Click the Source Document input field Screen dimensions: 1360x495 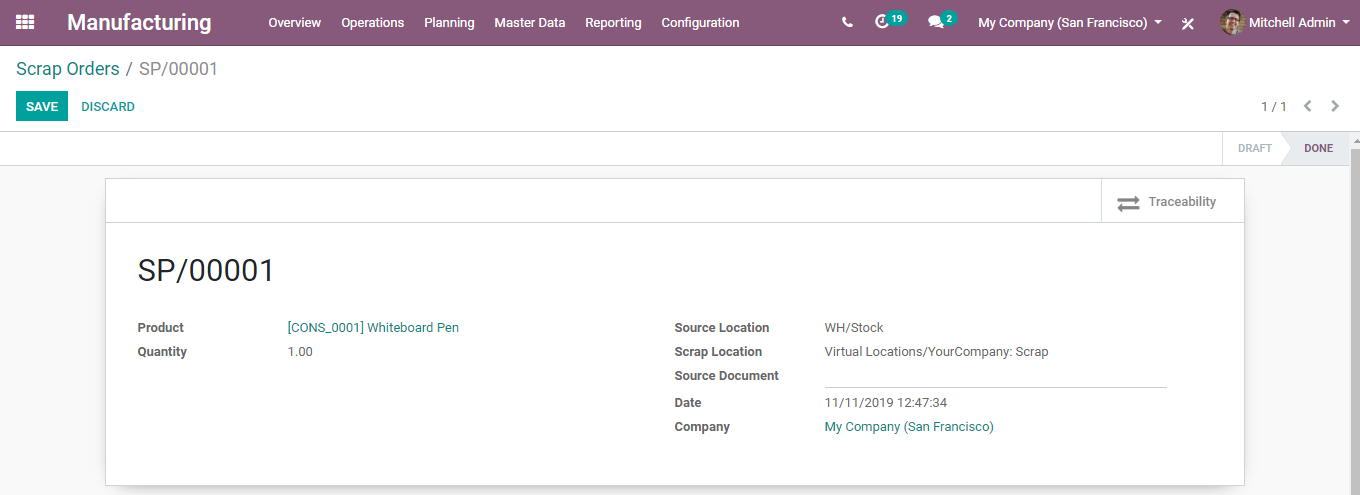(996, 376)
